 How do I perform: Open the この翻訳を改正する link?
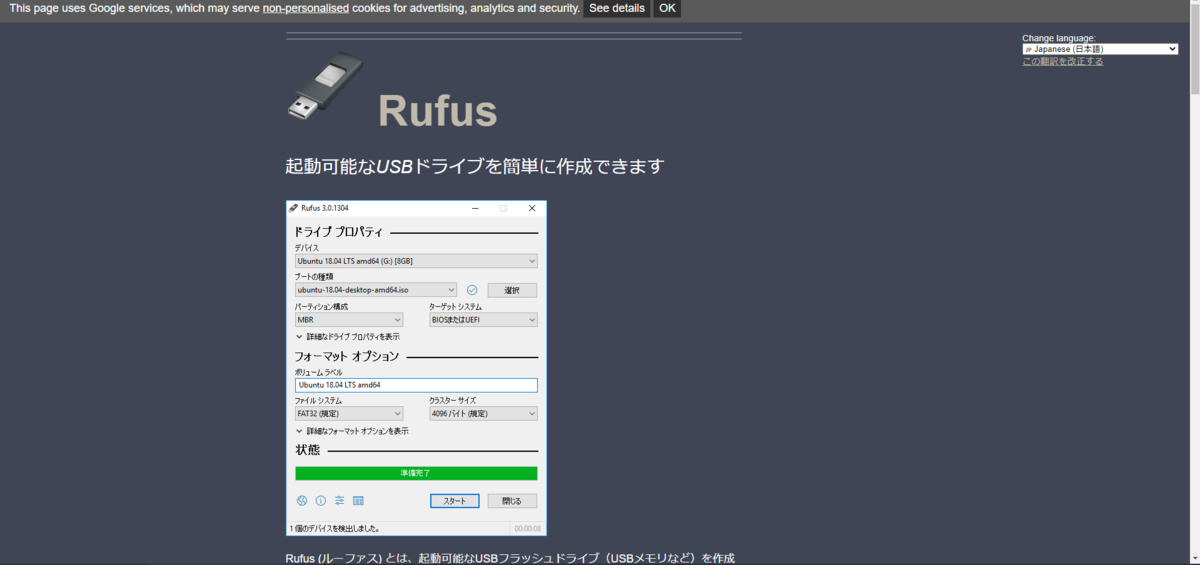tap(1063, 61)
